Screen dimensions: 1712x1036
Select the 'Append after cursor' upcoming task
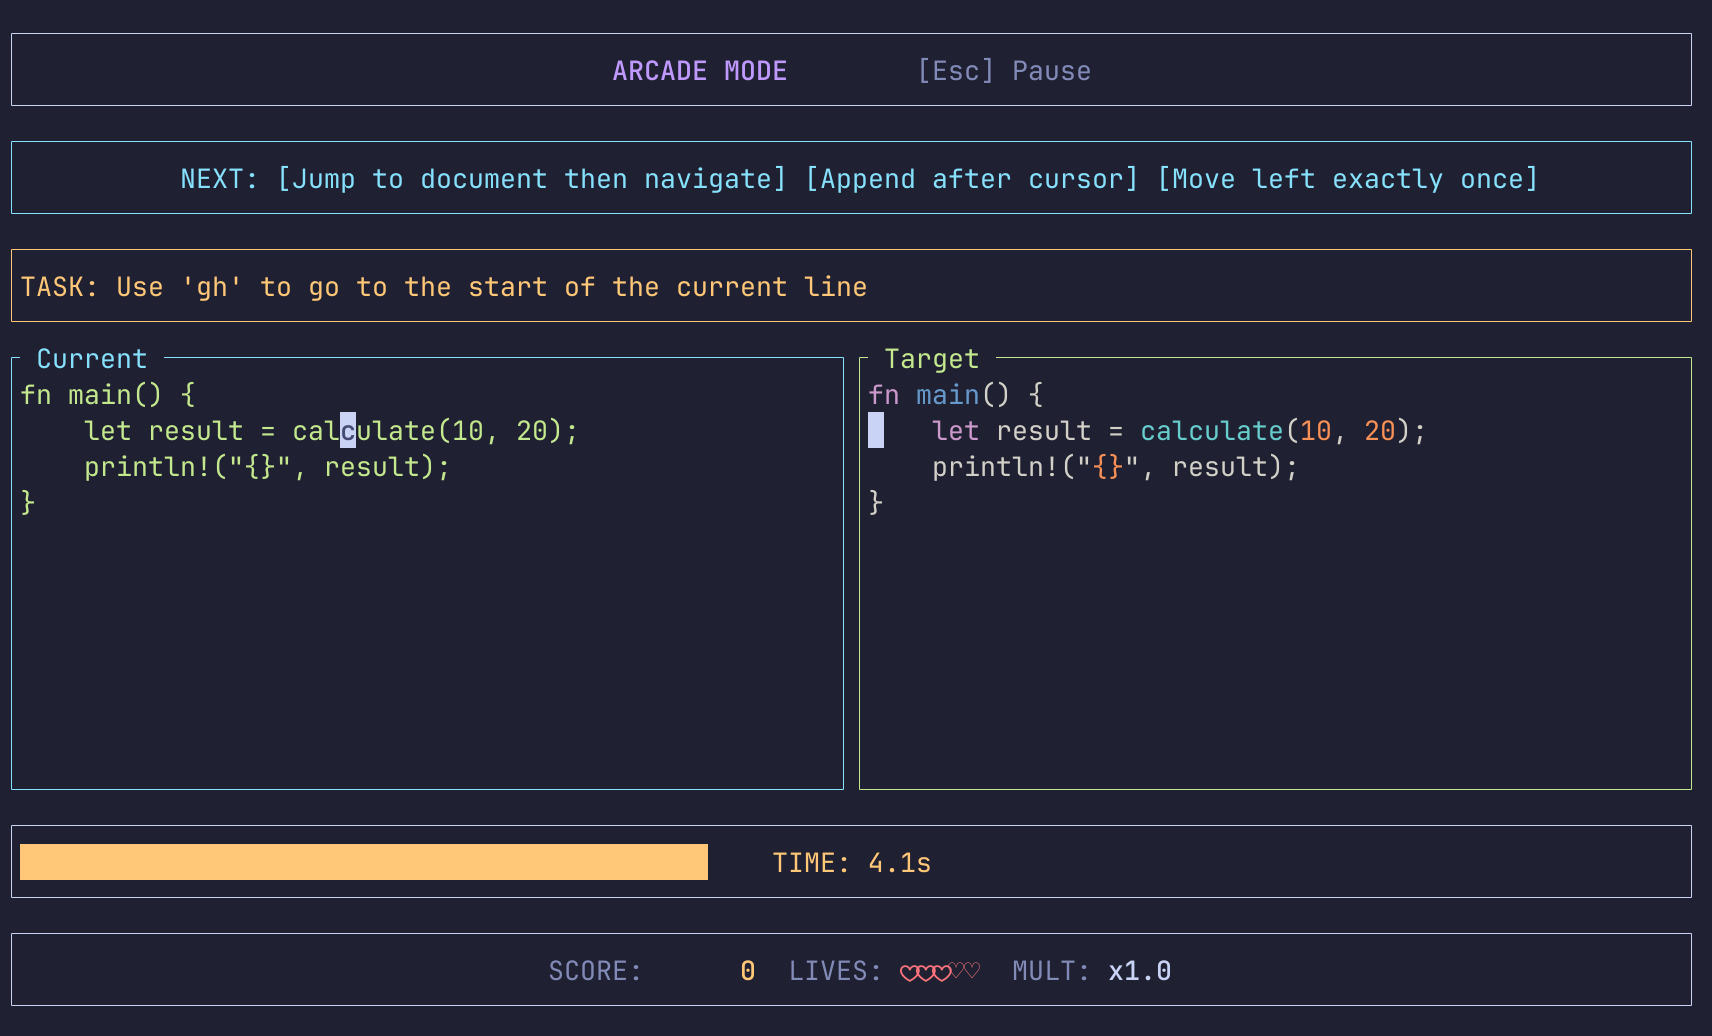click(x=972, y=179)
